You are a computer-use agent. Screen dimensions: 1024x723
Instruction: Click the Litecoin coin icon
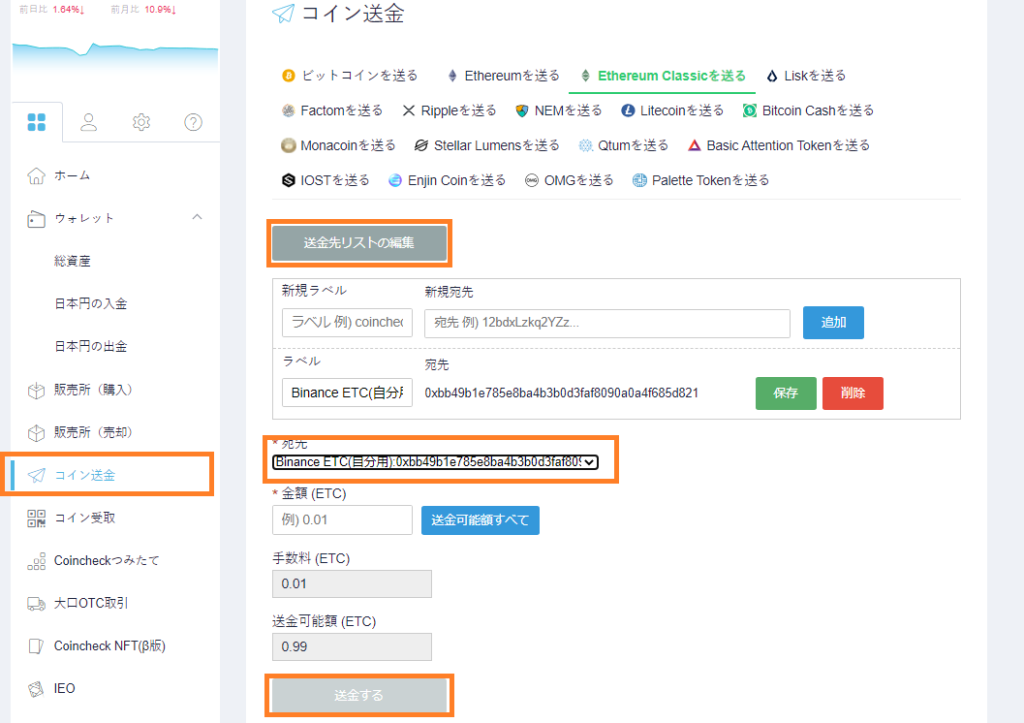[x=628, y=110]
